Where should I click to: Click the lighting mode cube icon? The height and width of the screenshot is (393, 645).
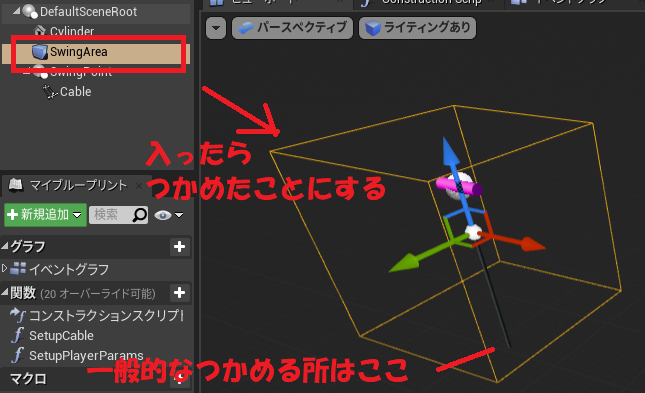373,28
